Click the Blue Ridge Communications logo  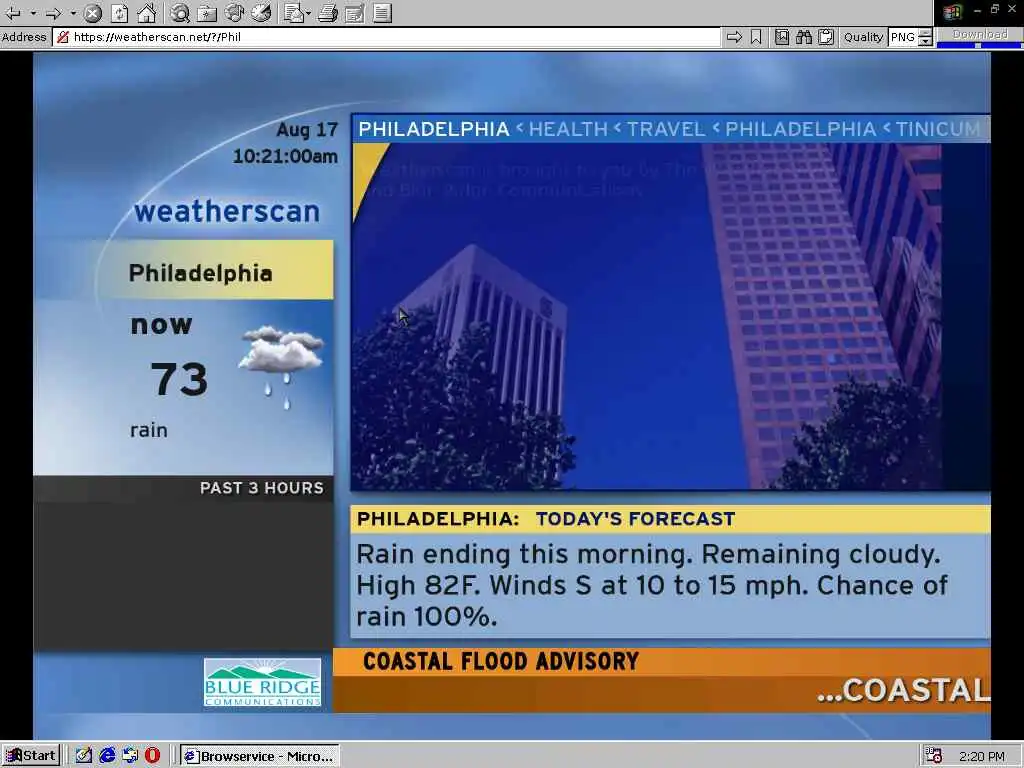pos(263,682)
